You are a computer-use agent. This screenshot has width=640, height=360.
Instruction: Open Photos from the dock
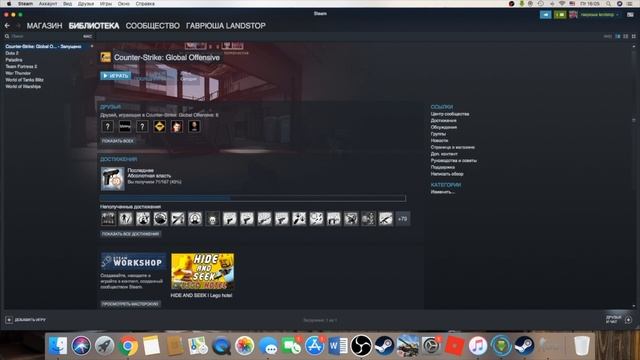point(244,346)
